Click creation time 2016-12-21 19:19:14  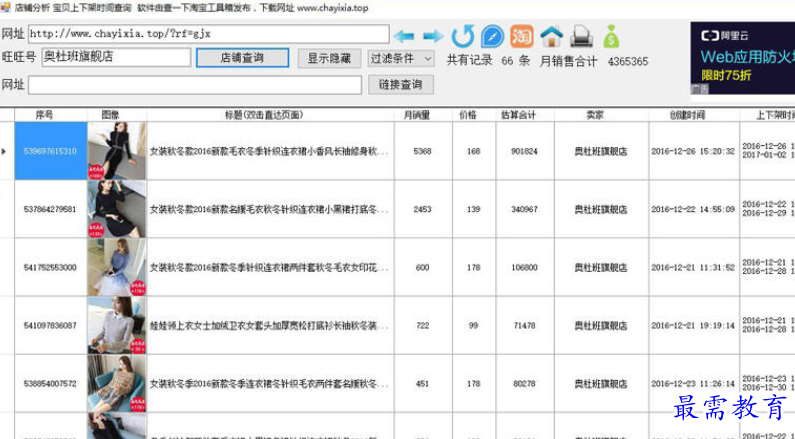click(x=693, y=325)
